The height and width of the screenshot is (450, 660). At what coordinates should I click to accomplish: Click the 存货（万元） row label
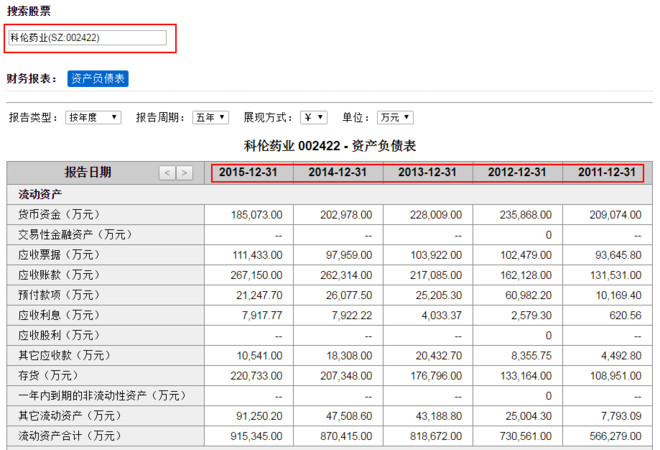click(48, 375)
